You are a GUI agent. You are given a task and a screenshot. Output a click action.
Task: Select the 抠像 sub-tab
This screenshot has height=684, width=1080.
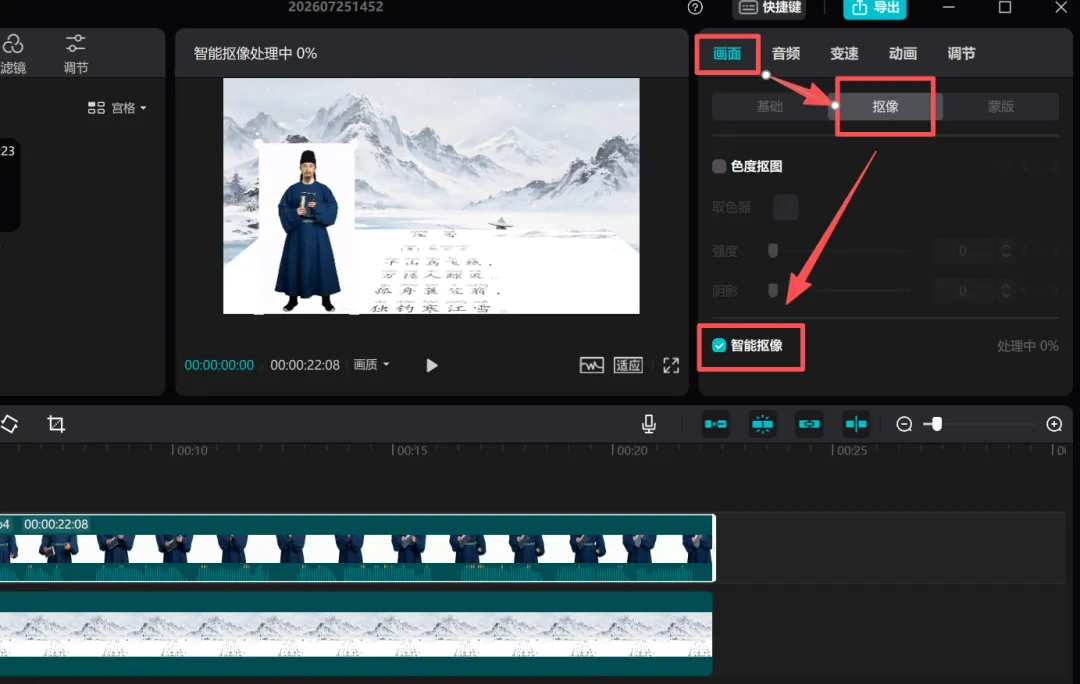885,107
